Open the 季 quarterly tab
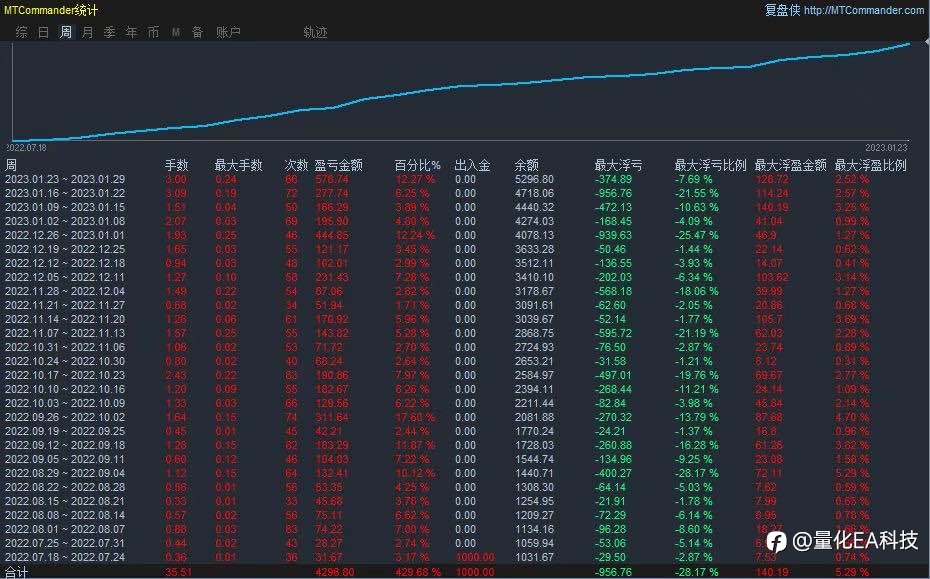Screen dimensions: 930x579 coord(110,32)
